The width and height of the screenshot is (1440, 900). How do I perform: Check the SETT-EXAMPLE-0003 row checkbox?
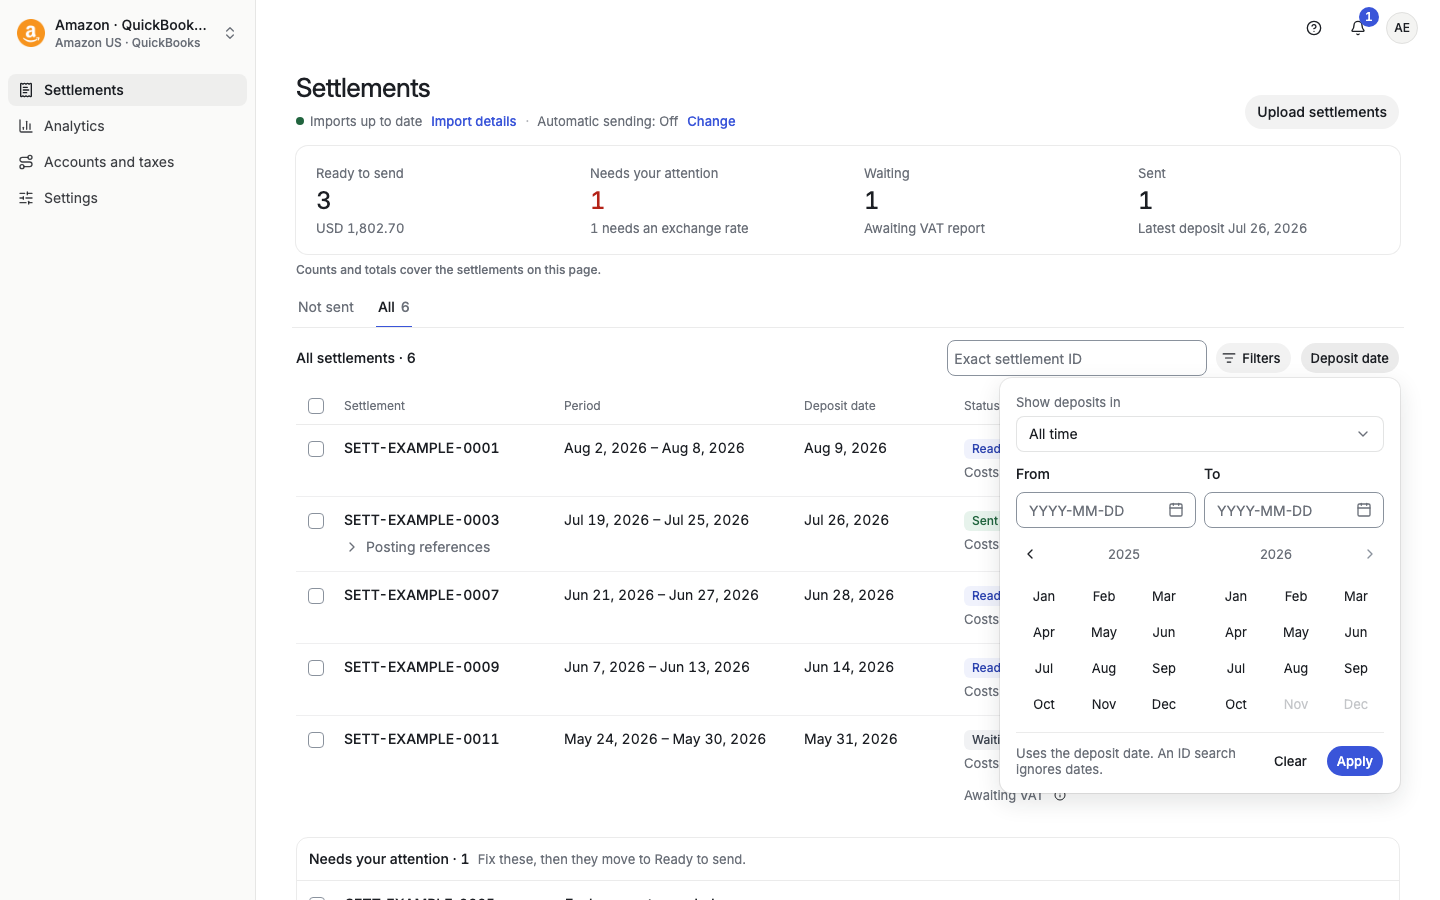coord(316,521)
